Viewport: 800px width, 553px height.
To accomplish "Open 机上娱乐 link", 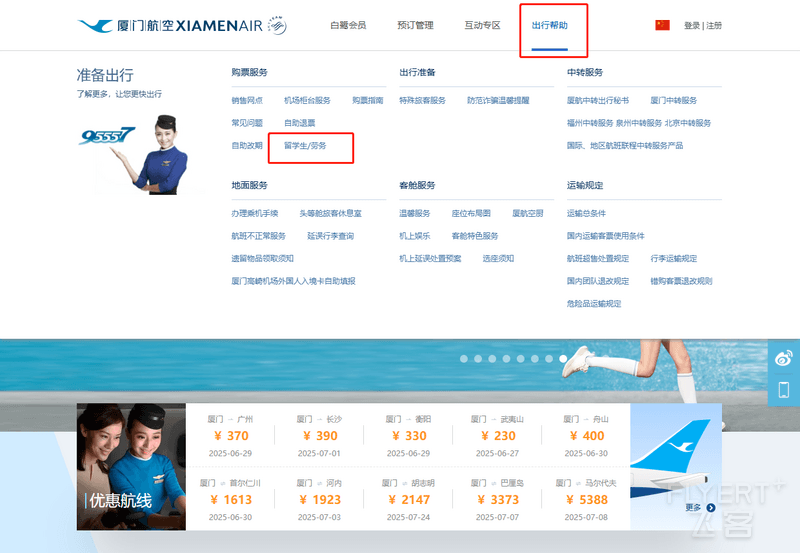I will coord(414,236).
